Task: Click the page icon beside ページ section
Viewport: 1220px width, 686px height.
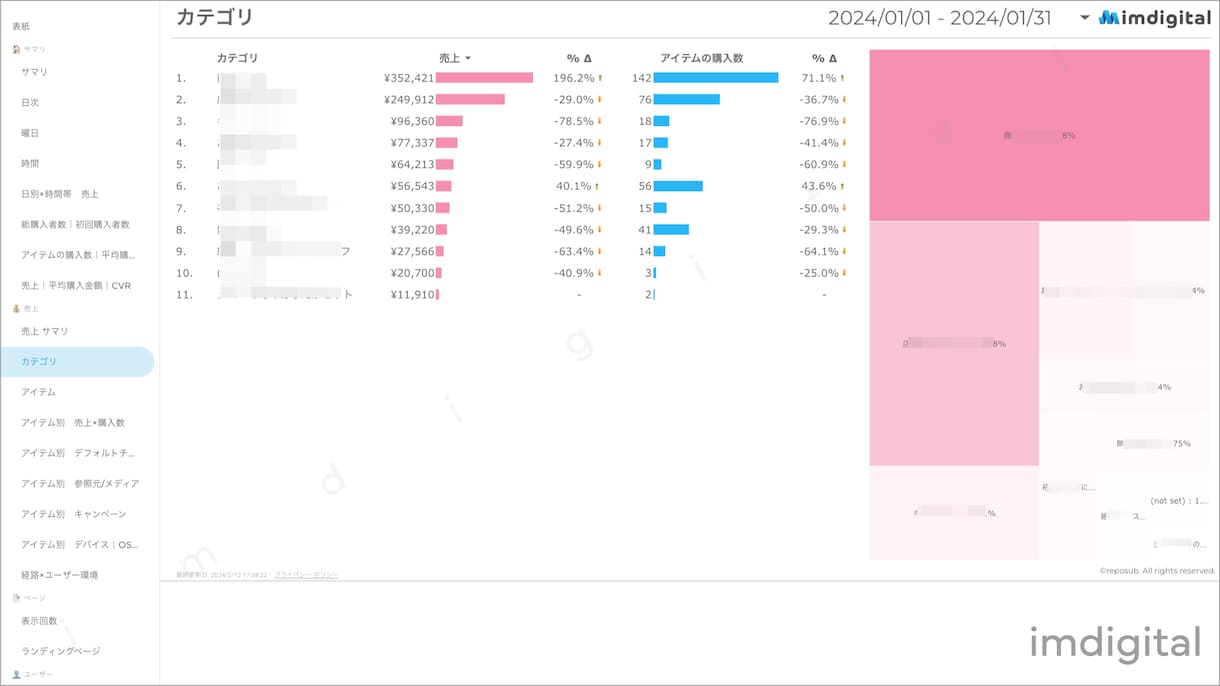Action: [x=16, y=598]
